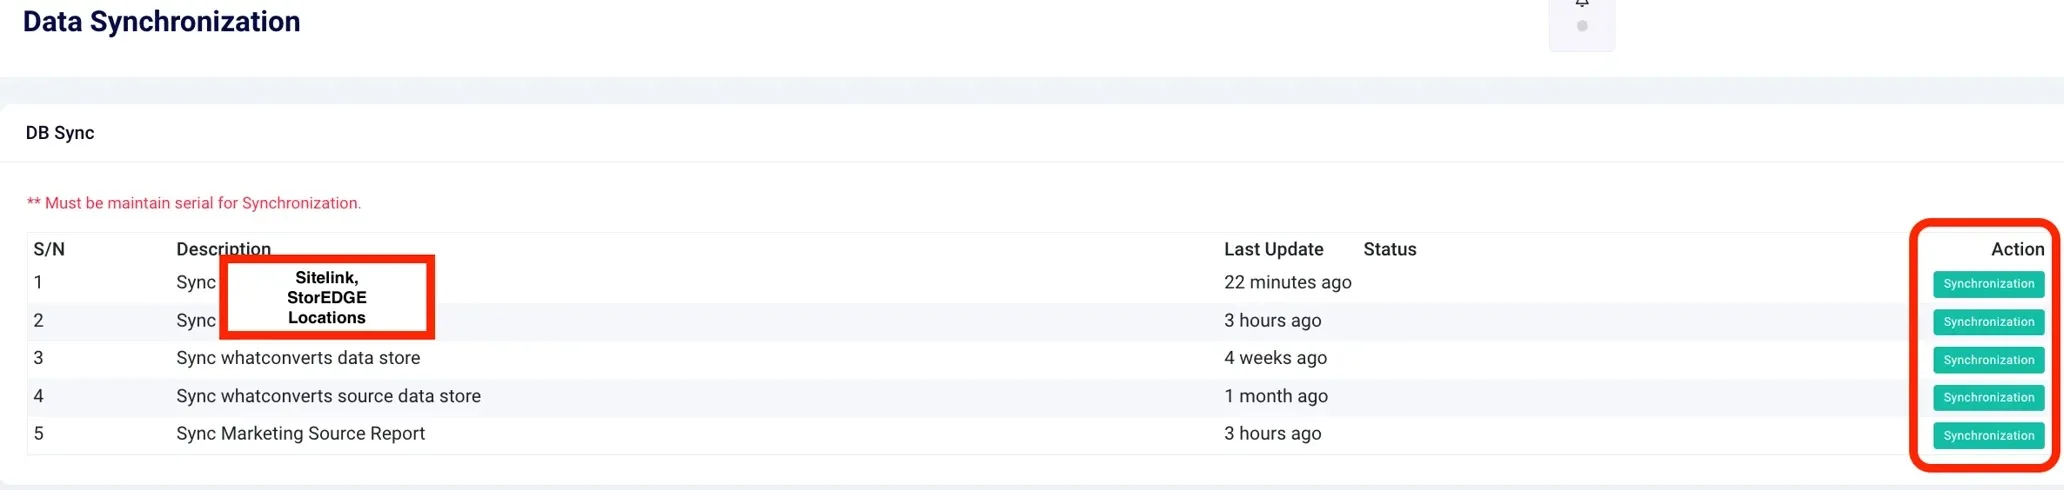This screenshot has width=2064, height=490.
Task: Click the '22 minutes ago' timestamp
Action: (1287, 283)
